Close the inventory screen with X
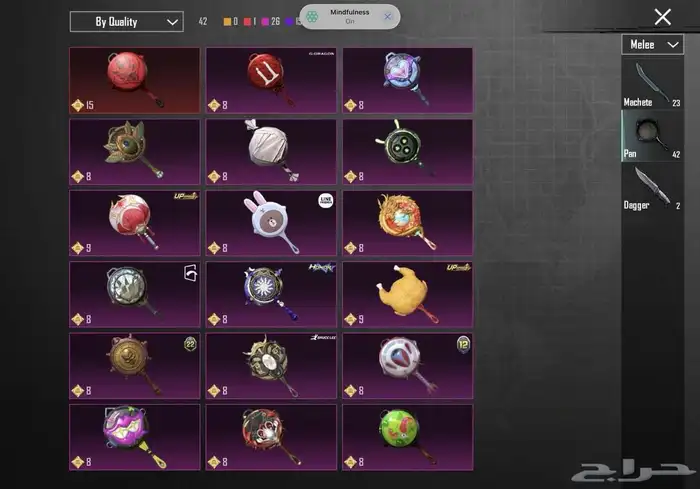Viewport: 700px width, 489px height. click(662, 17)
